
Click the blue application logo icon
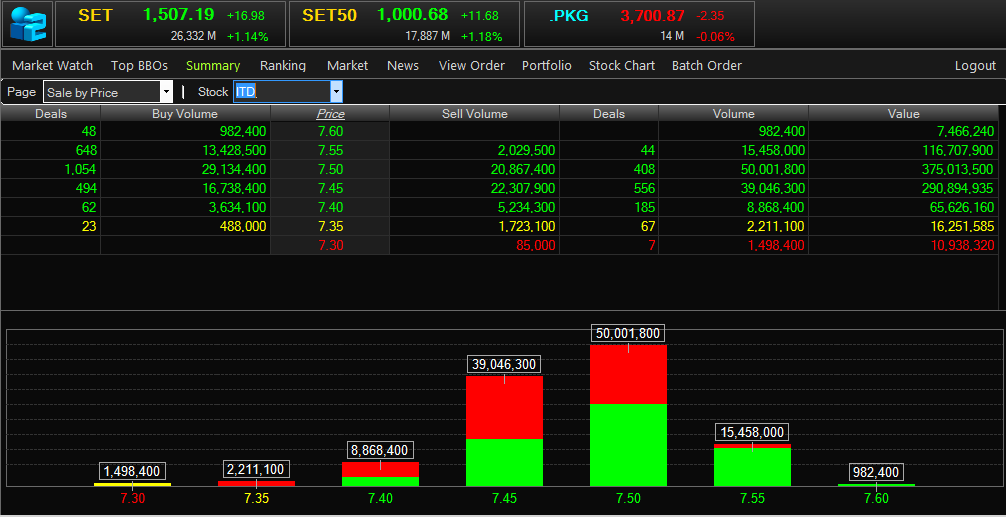[x=28, y=24]
